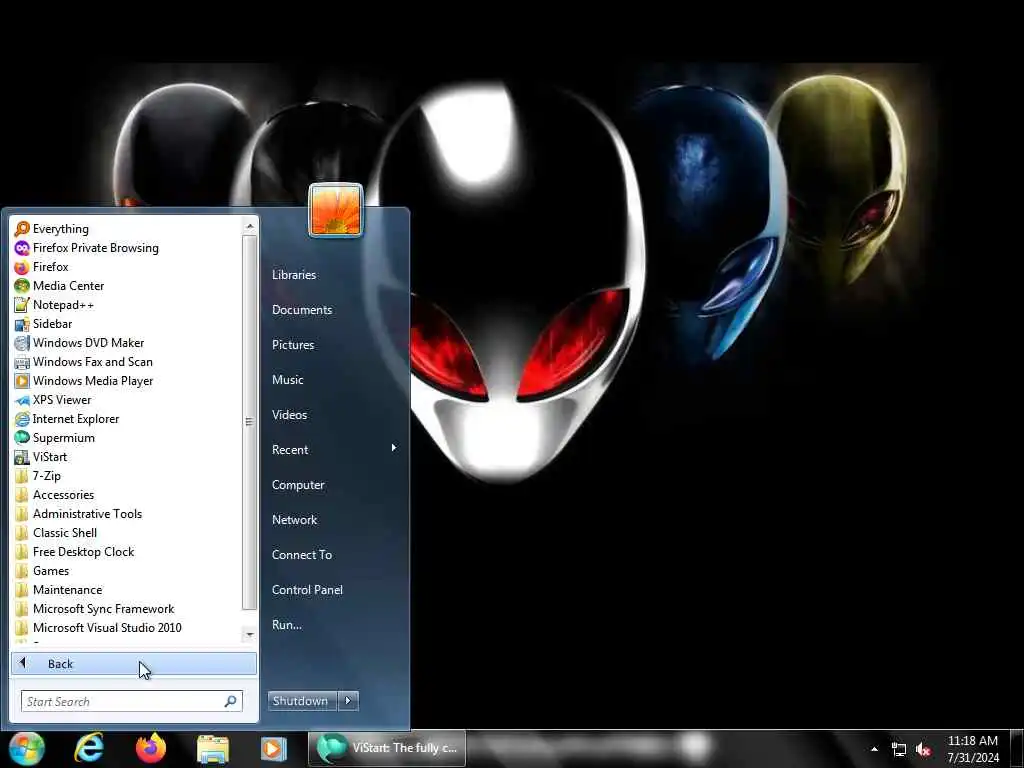This screenshot has width=1024, height=768.
Task: Click Back to return to main menu
Action: point(134,664)
